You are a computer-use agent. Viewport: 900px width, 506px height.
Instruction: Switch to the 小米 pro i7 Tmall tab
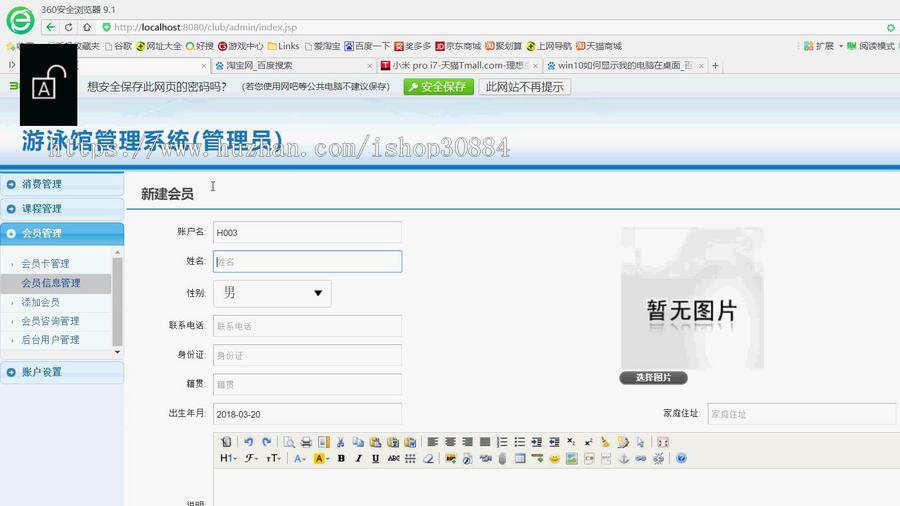click(x=458, y=65)
